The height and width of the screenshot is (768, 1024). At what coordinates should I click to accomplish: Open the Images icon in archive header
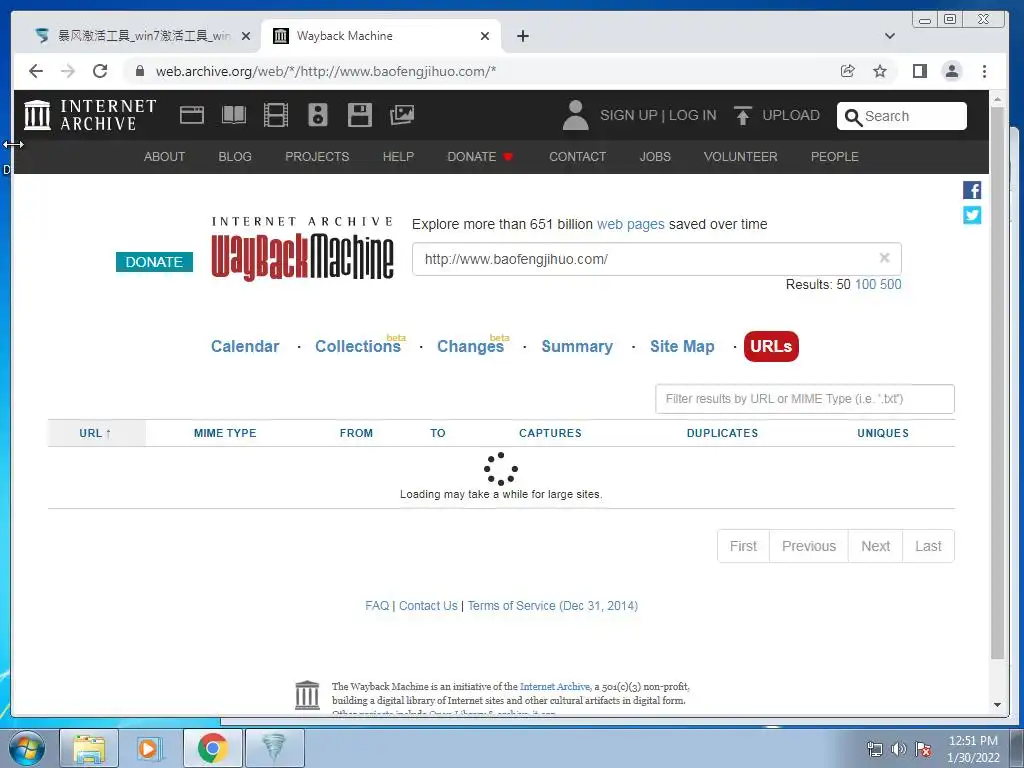402,115
